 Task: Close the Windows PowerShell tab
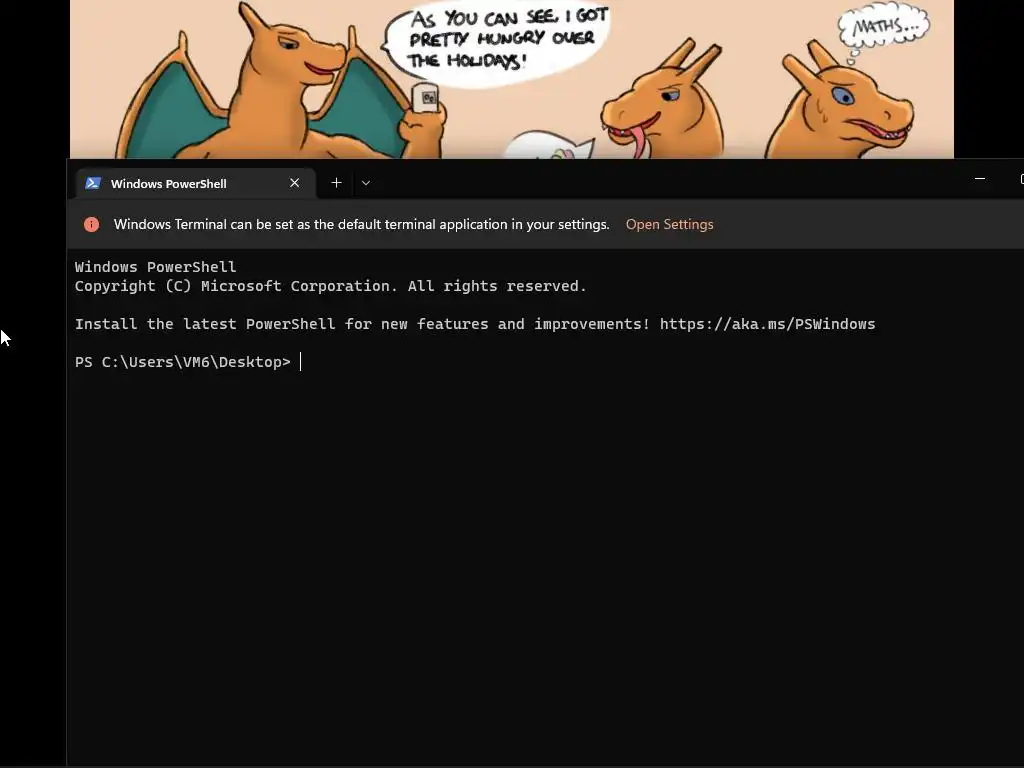pyautogui.click(x=295, y=183)
